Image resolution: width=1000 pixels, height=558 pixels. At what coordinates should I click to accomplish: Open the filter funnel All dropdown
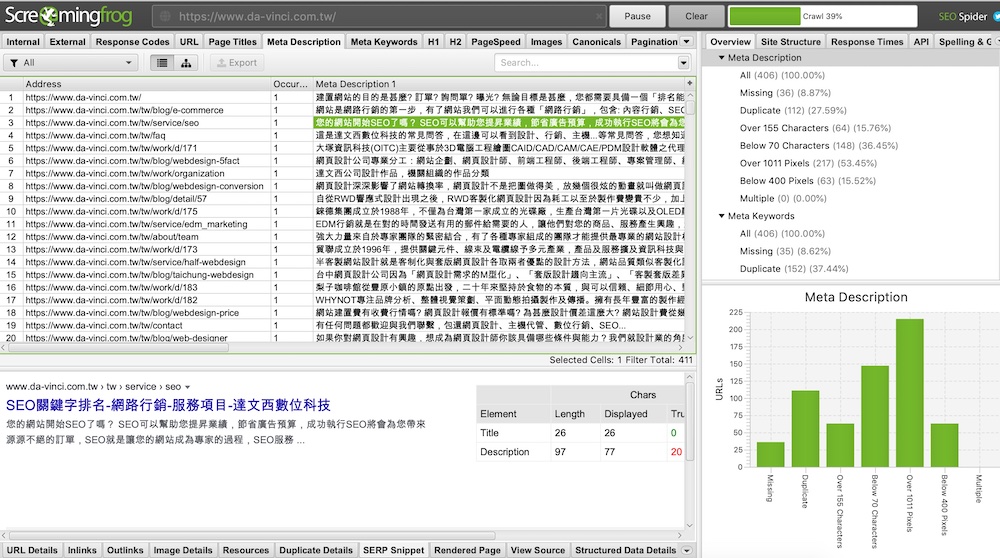pyautogui.click(x=70, y=62)
